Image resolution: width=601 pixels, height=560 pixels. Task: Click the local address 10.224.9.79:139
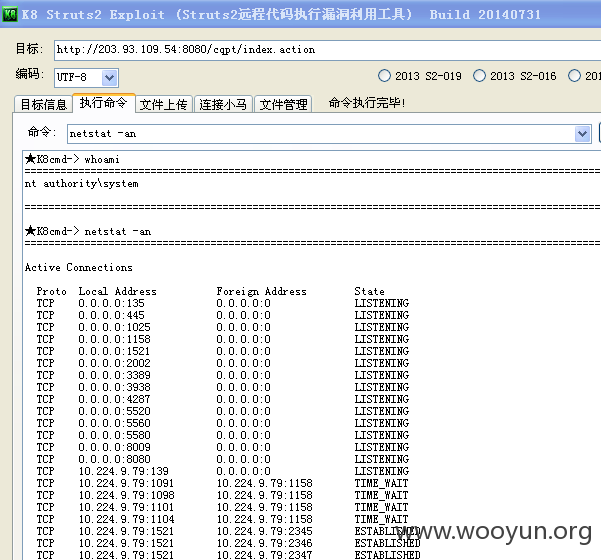124,471
